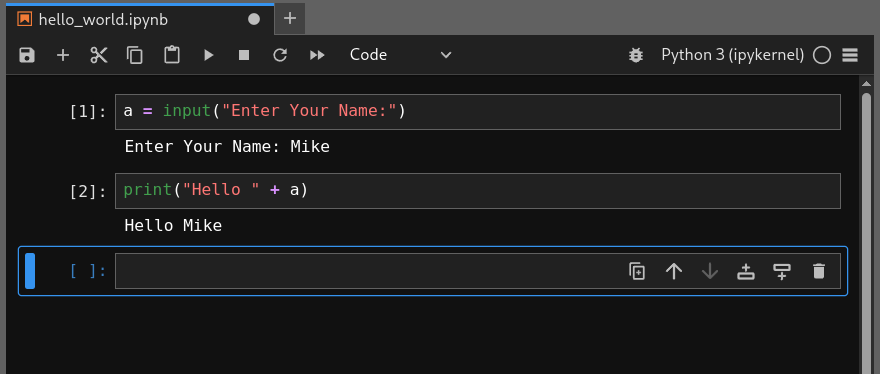Select the hello_world.ipynb tab
This screenshot has width=880, height=374.
140,20
